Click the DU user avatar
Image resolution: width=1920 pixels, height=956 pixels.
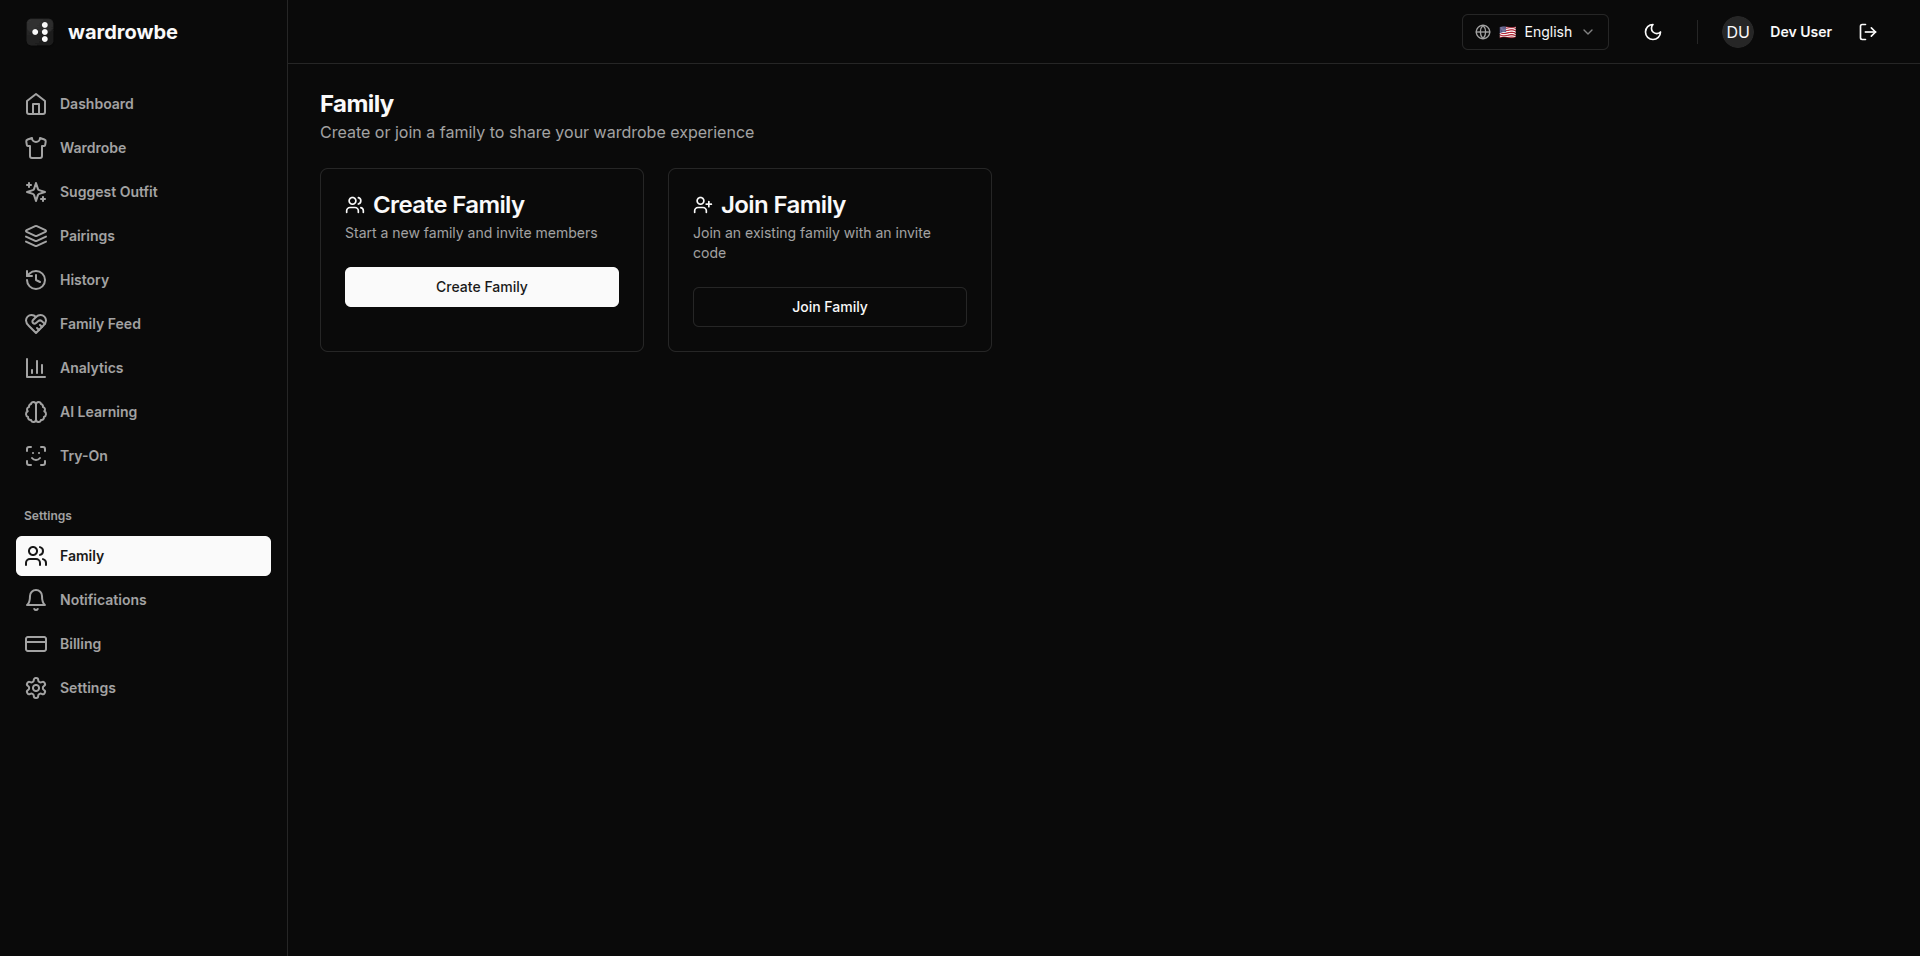[x=1737, y=32]
